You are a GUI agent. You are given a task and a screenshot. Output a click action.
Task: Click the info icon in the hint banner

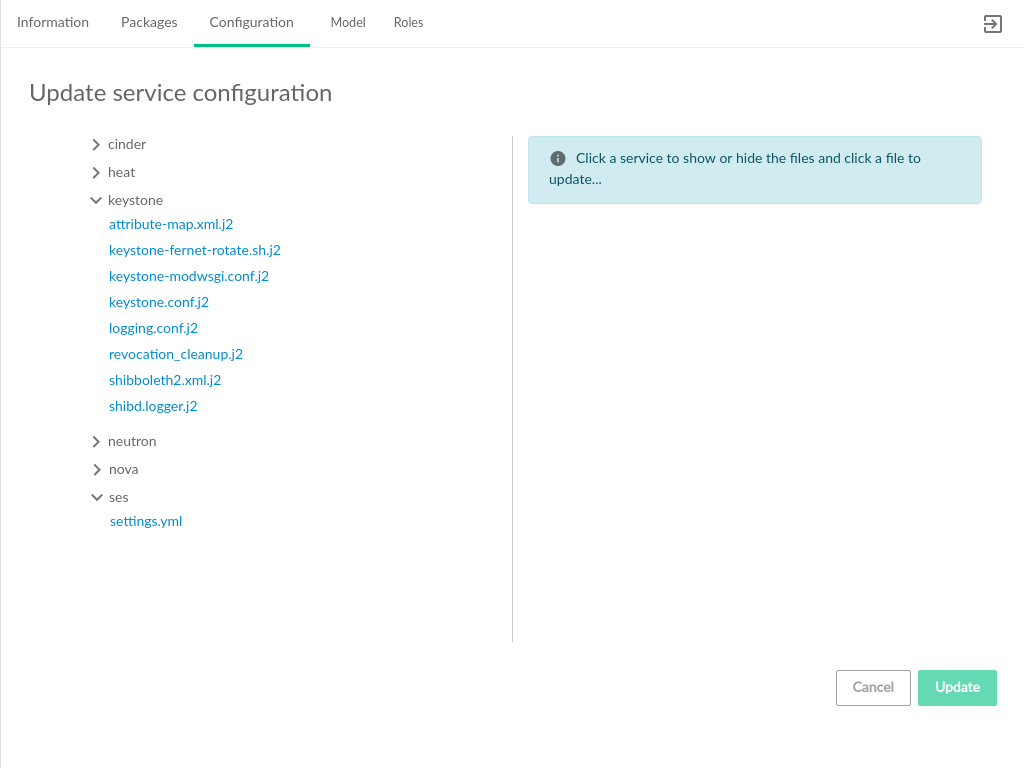[558, 159]
